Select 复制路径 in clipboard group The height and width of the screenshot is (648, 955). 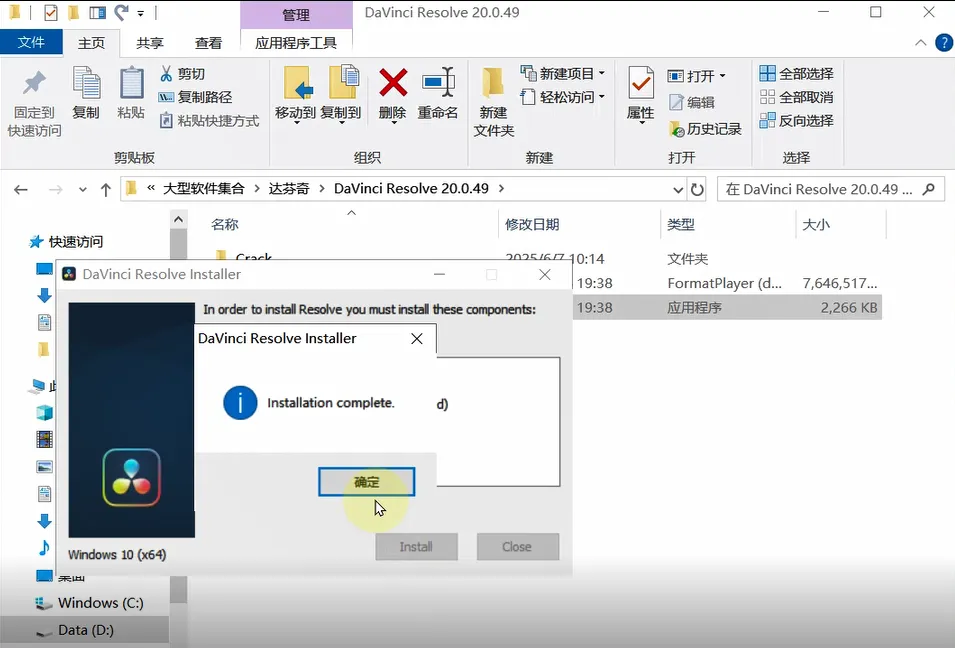[195, 97]
